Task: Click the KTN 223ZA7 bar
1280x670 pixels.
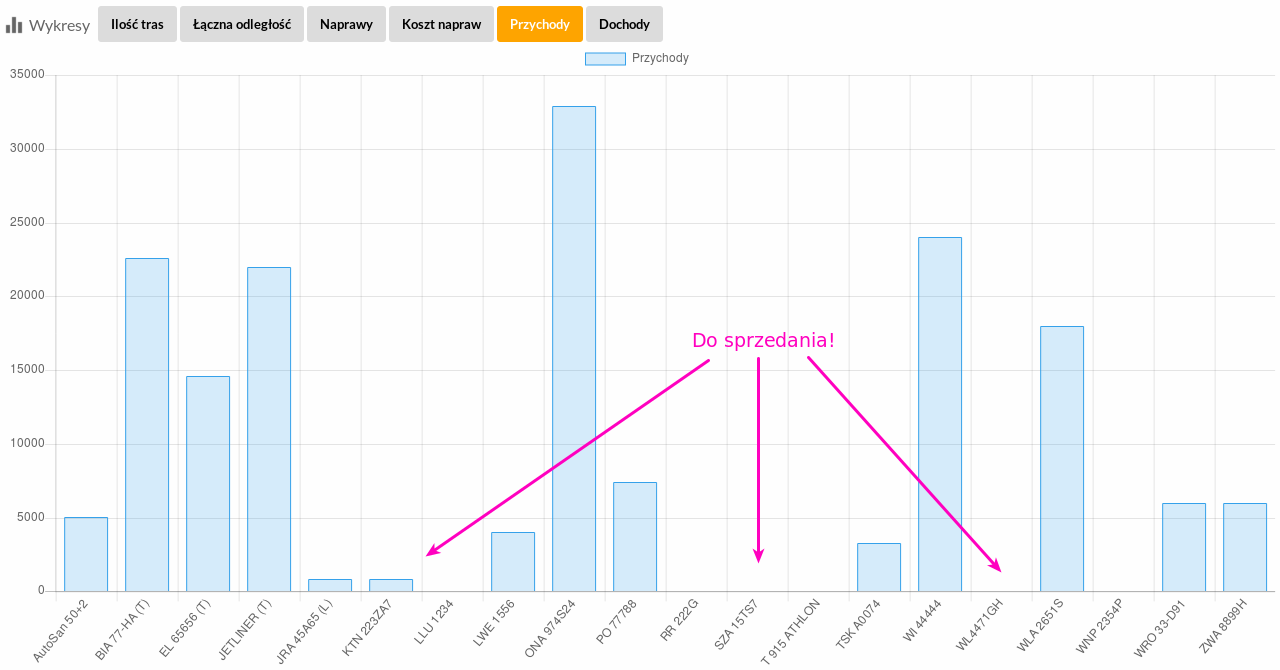Action: point(391,585)
